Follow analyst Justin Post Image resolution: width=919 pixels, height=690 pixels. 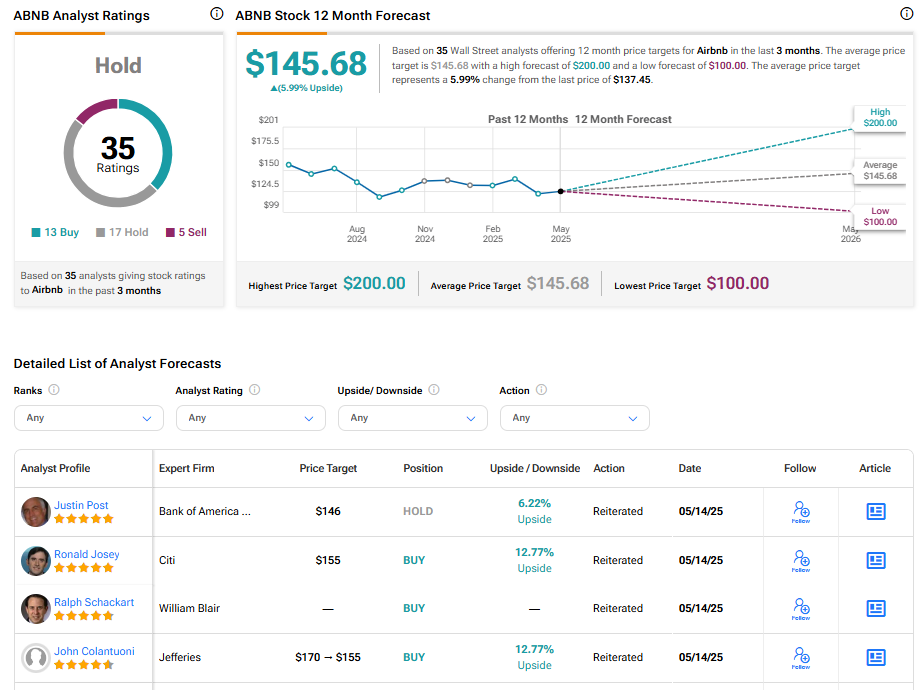801,512
